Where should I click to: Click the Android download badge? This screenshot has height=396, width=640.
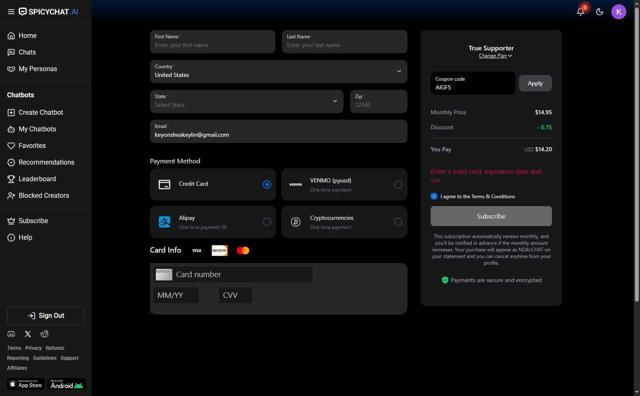point(67,384)
